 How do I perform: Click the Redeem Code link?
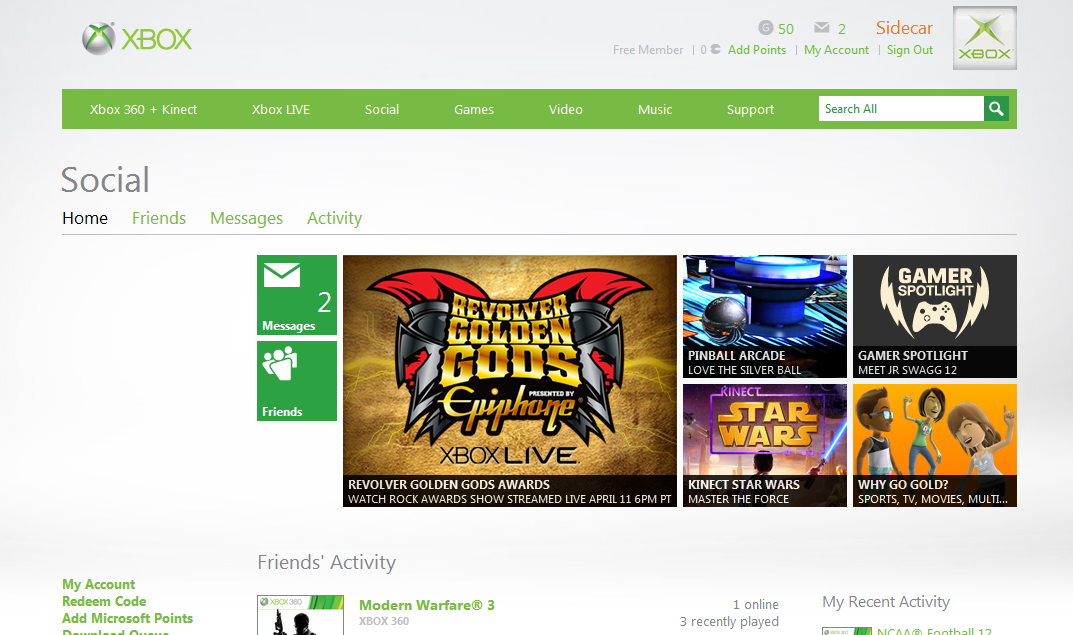pos(104,601)
